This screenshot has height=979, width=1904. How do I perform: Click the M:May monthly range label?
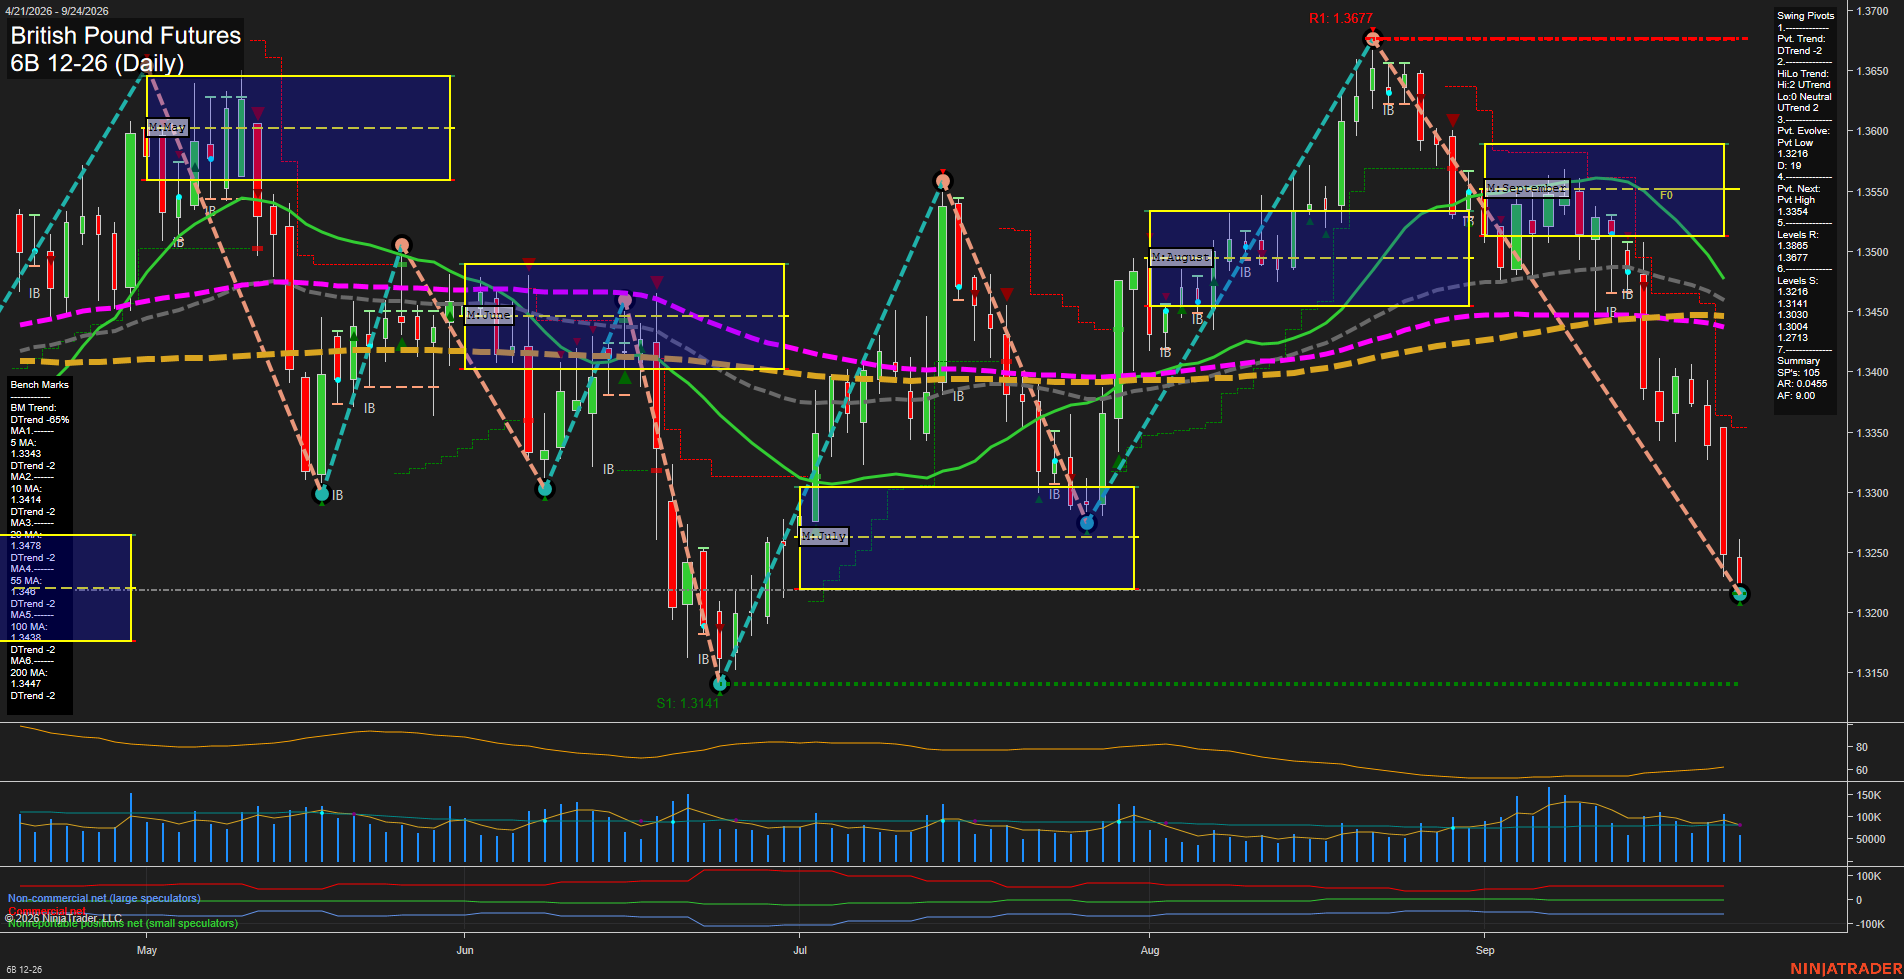[167, 128]
